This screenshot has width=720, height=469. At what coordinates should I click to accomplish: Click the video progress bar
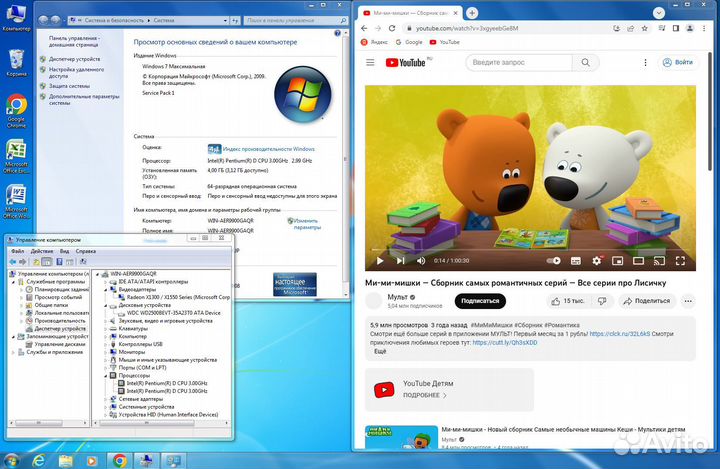pyautogui.click(x=530, y=250)
